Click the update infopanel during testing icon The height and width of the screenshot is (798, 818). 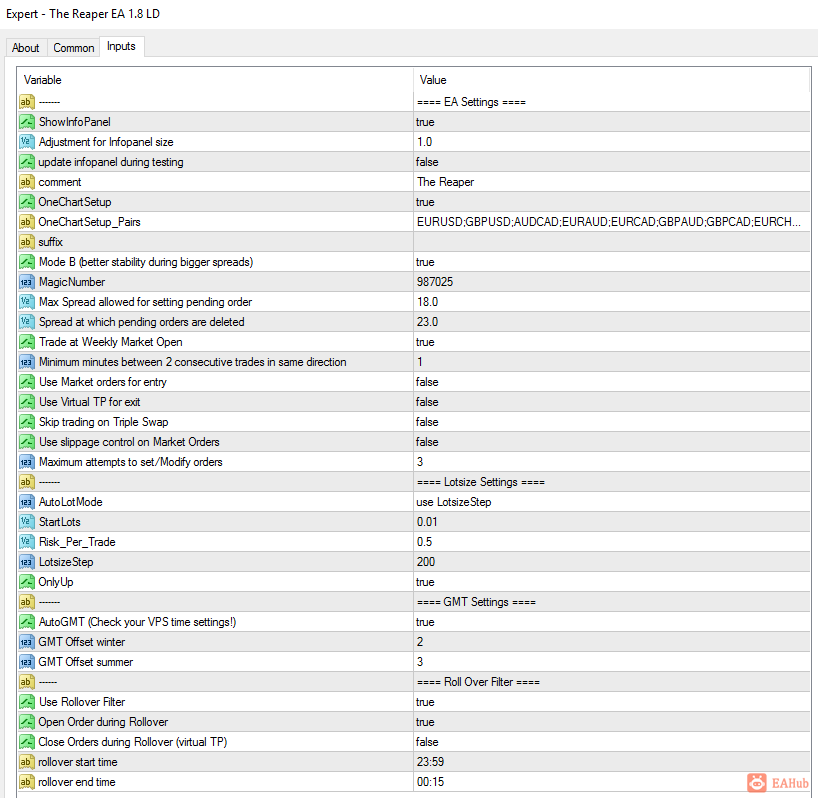27,162
